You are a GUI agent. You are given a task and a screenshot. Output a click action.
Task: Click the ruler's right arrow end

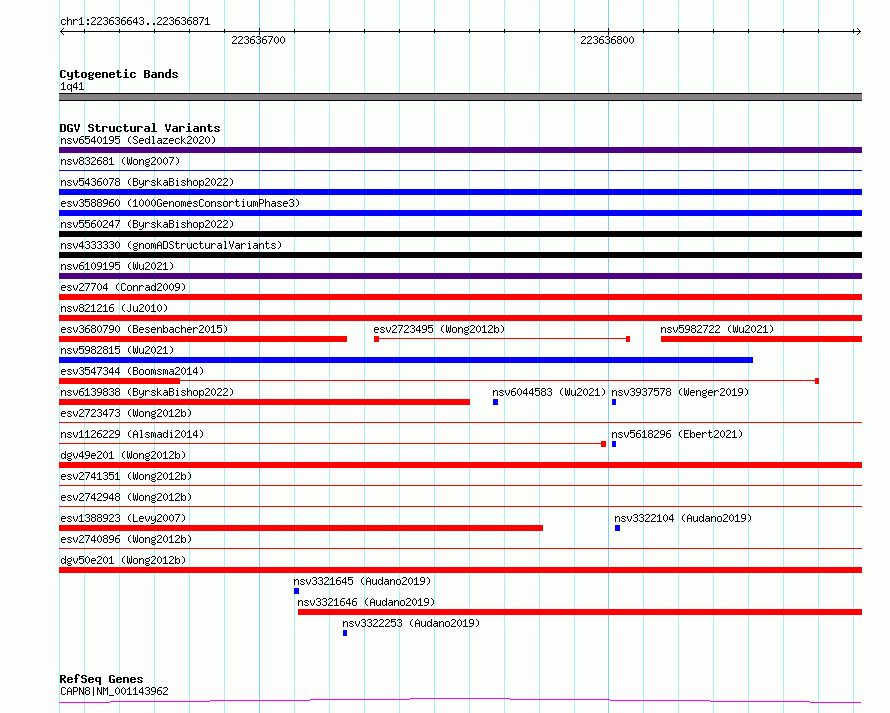(x=858, y=31)
